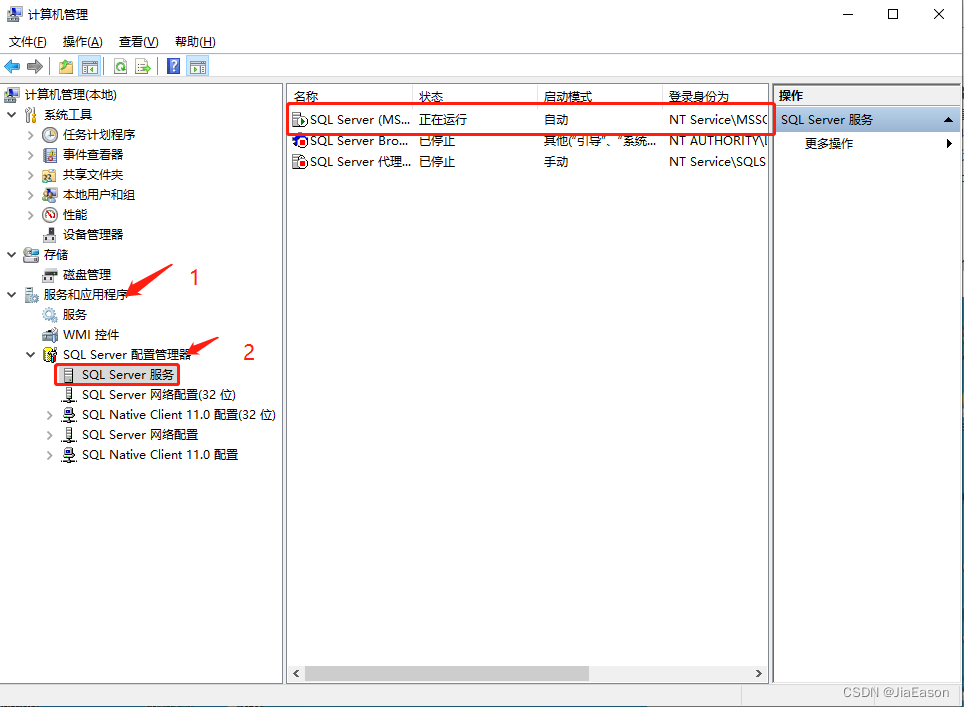Click the SQL Server 配置管理器 icon
The image size is (964, 707).
click(x=50, y=355)
